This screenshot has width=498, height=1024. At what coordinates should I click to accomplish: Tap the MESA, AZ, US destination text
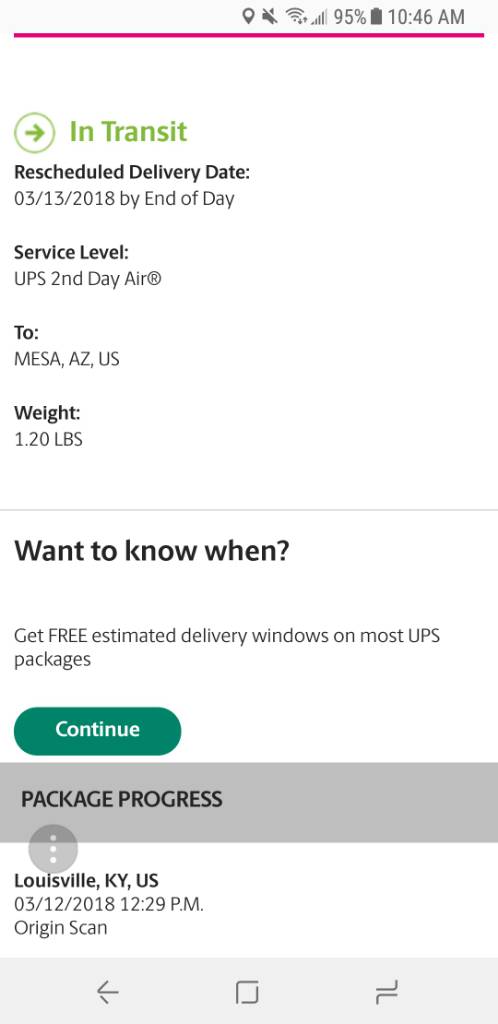tap(67, 359)
